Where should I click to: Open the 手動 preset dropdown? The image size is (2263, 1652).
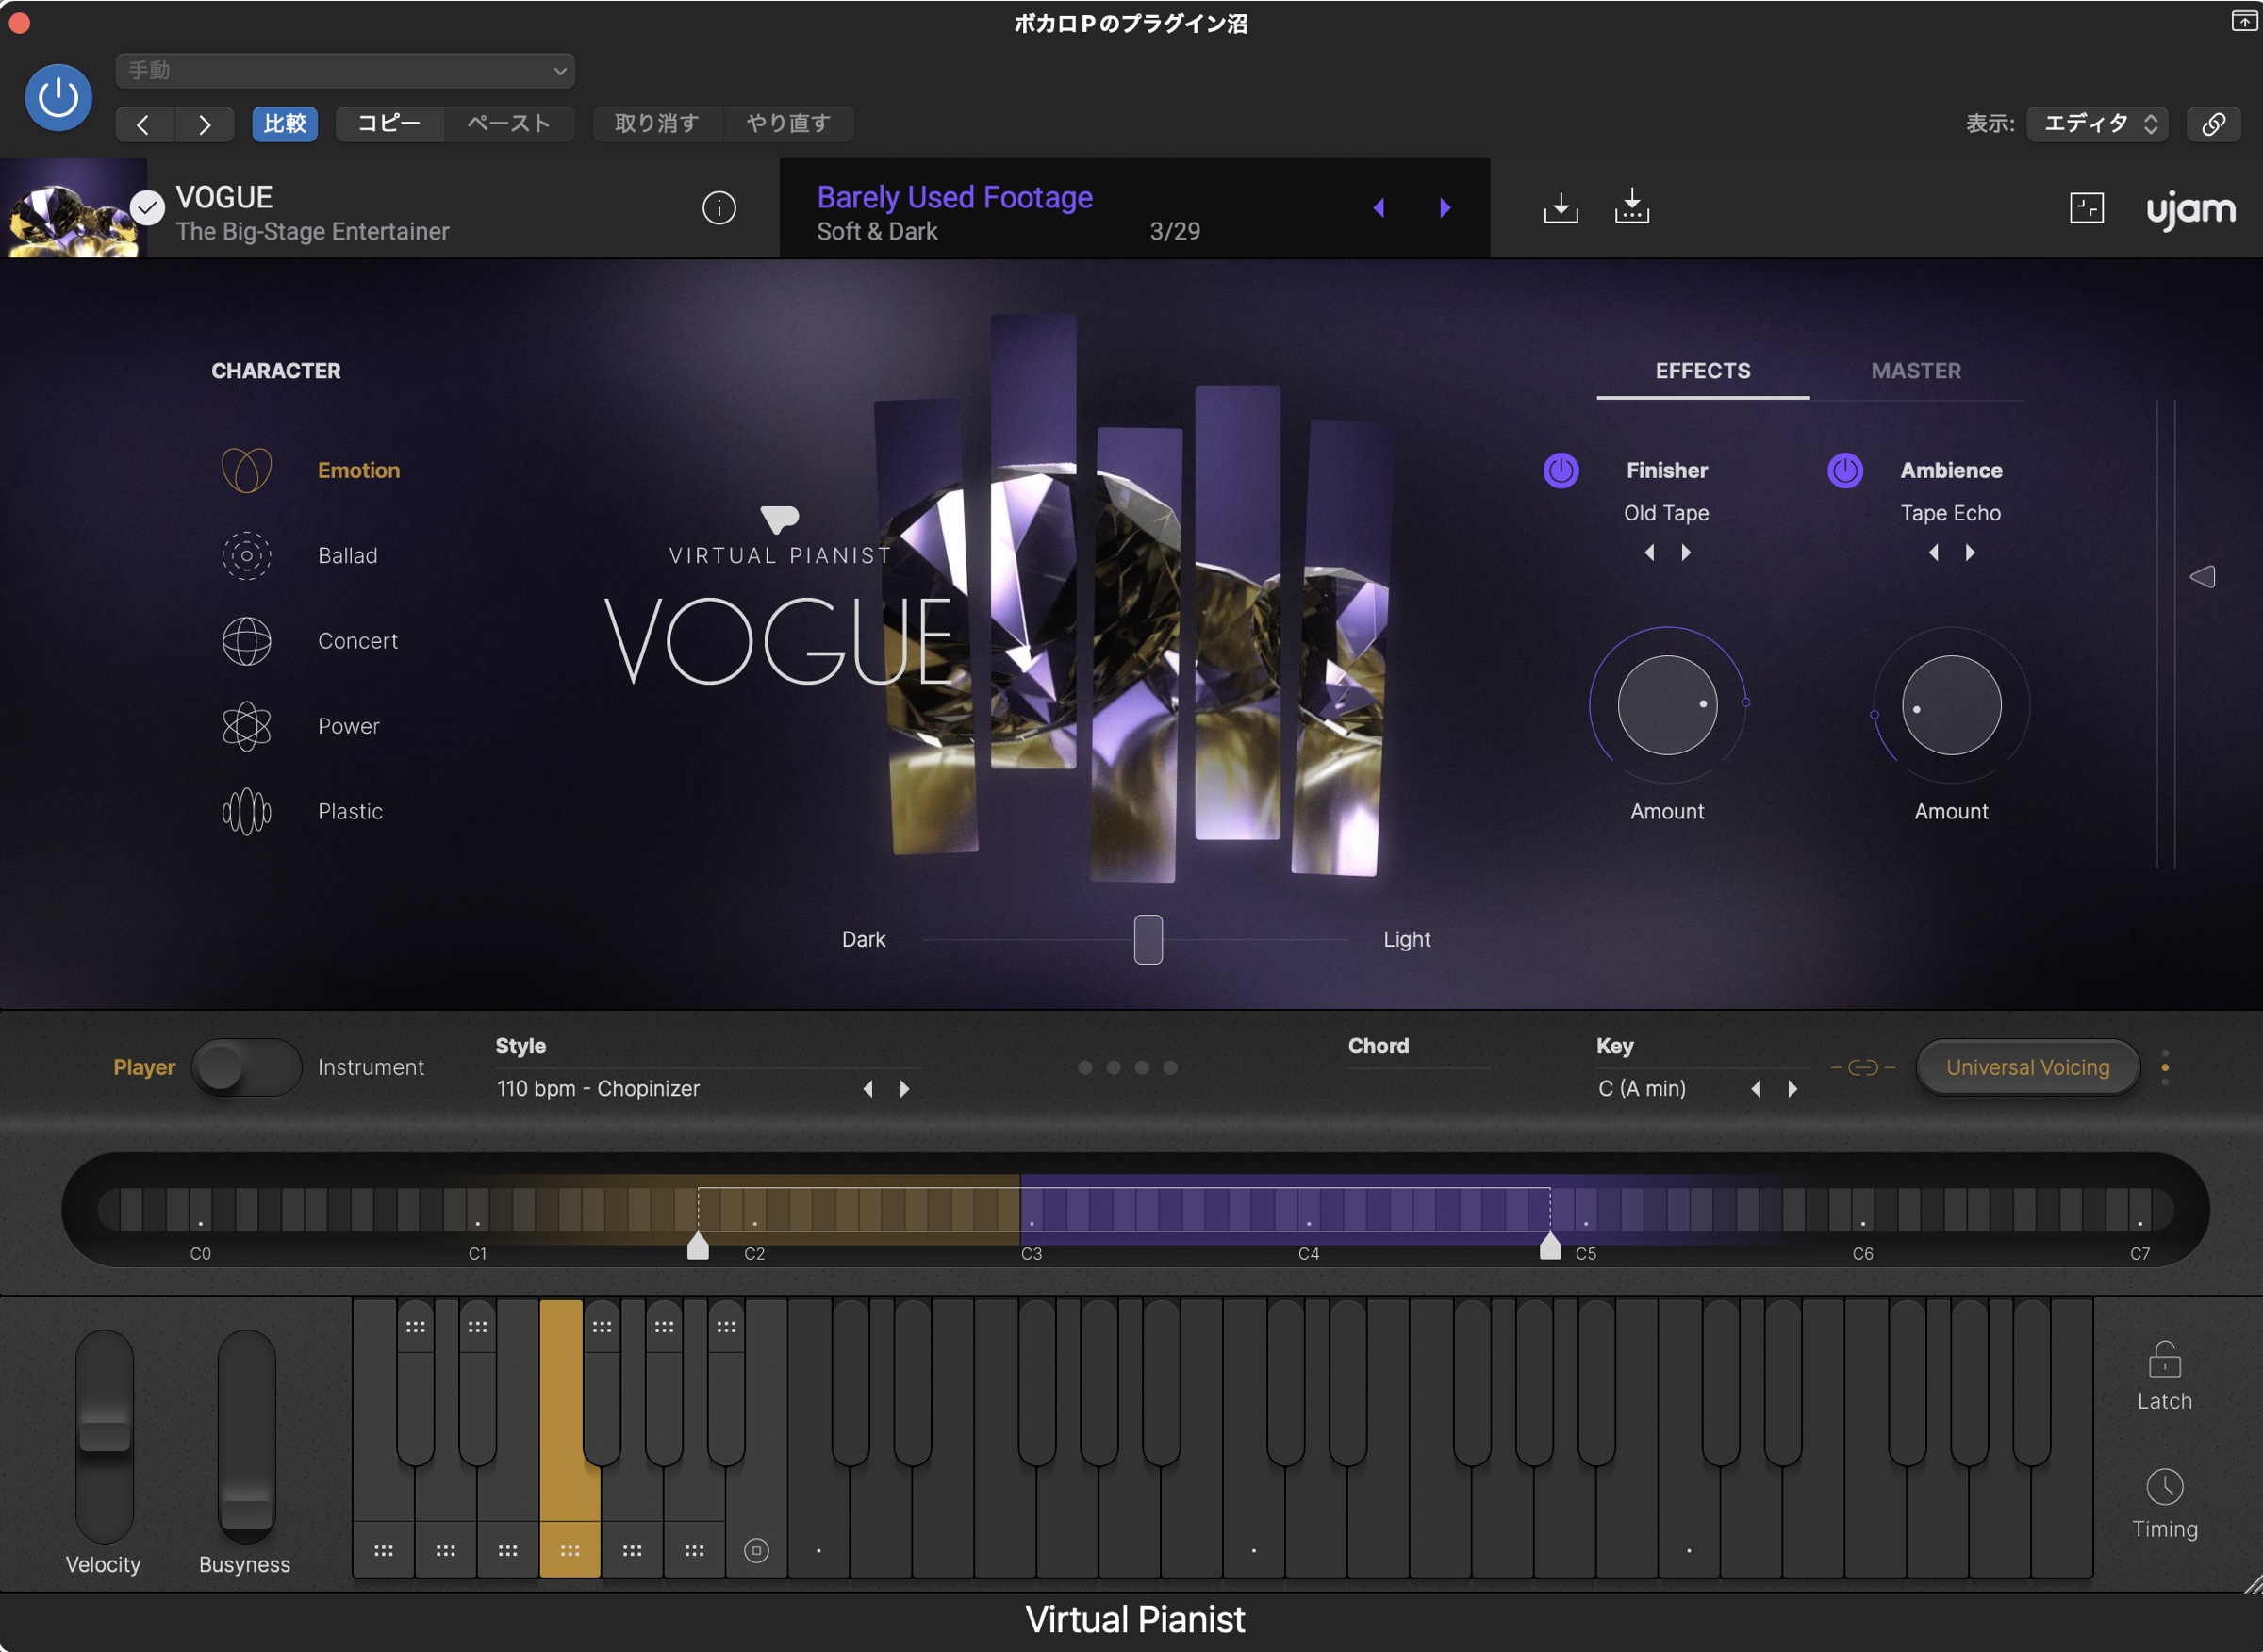345,71
